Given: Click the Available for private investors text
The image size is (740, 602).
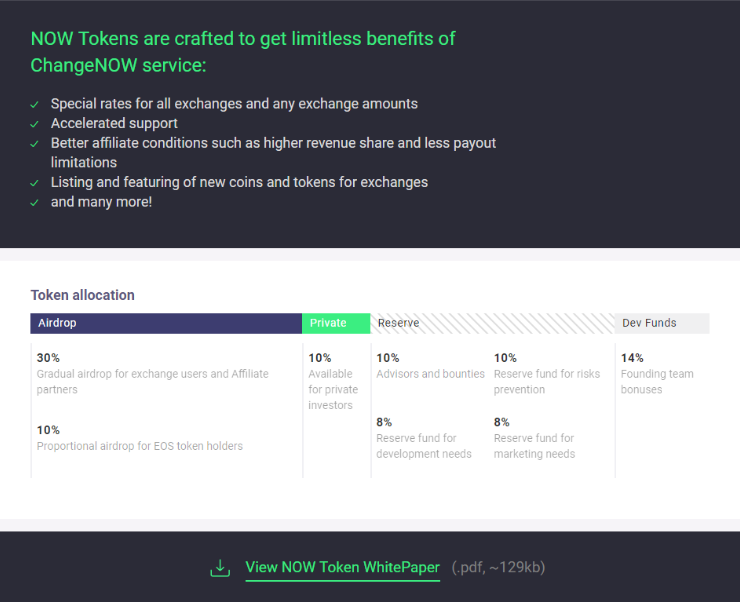Looking at the screenshot, I should click(333, 389).
